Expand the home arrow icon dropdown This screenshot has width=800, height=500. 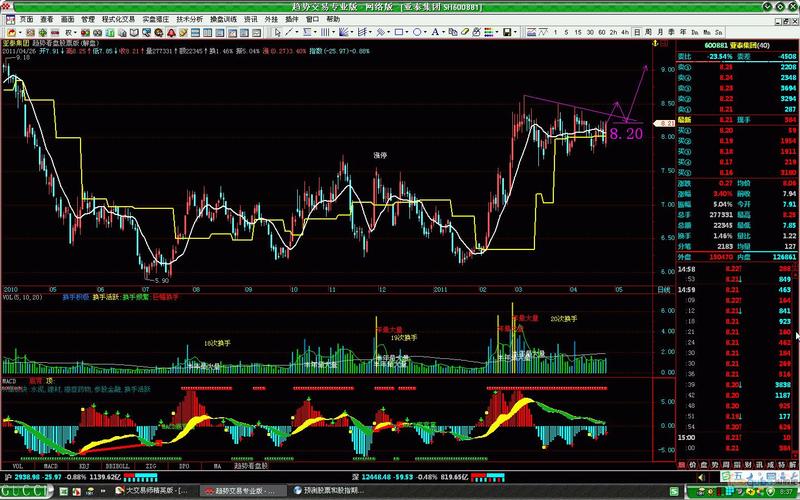pyautogui.click(x=20, y=33)
